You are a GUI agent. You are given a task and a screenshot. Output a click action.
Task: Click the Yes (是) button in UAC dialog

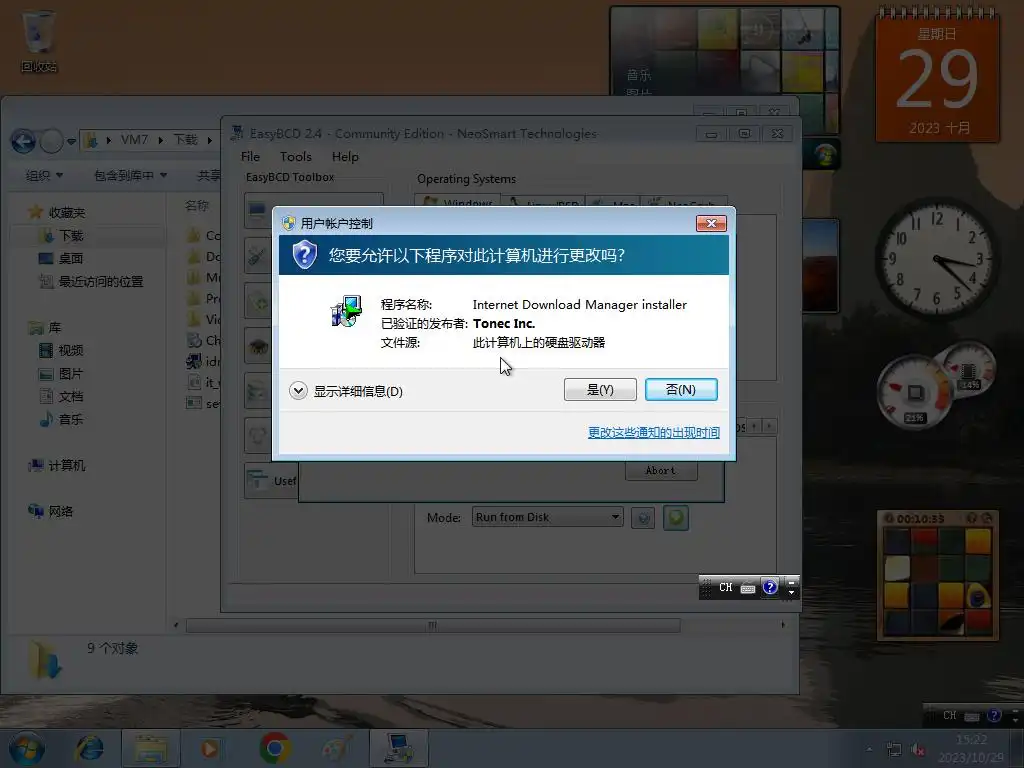[x=600, y=390]
